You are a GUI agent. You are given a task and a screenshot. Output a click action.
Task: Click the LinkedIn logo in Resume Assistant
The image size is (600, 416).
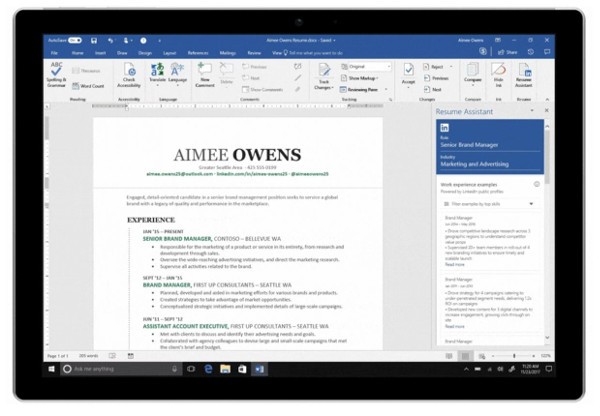click(x=445, y=128)
